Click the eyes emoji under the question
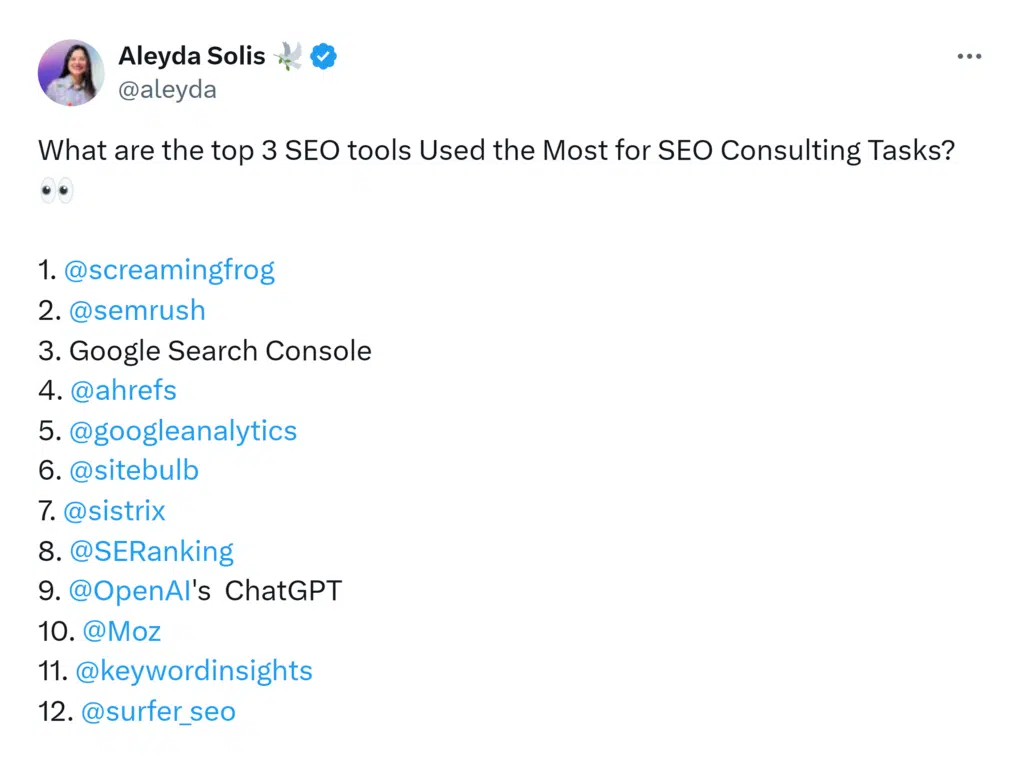Image resolution: width=1024 pixels, height=763 pixels. (x=56, y=191)
